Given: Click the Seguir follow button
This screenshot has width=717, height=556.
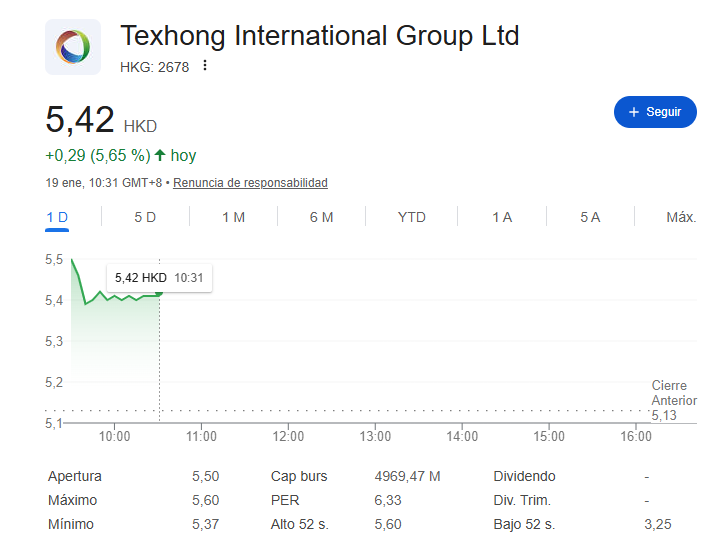Looking at the screenshot, I should [x=655, y=112].
